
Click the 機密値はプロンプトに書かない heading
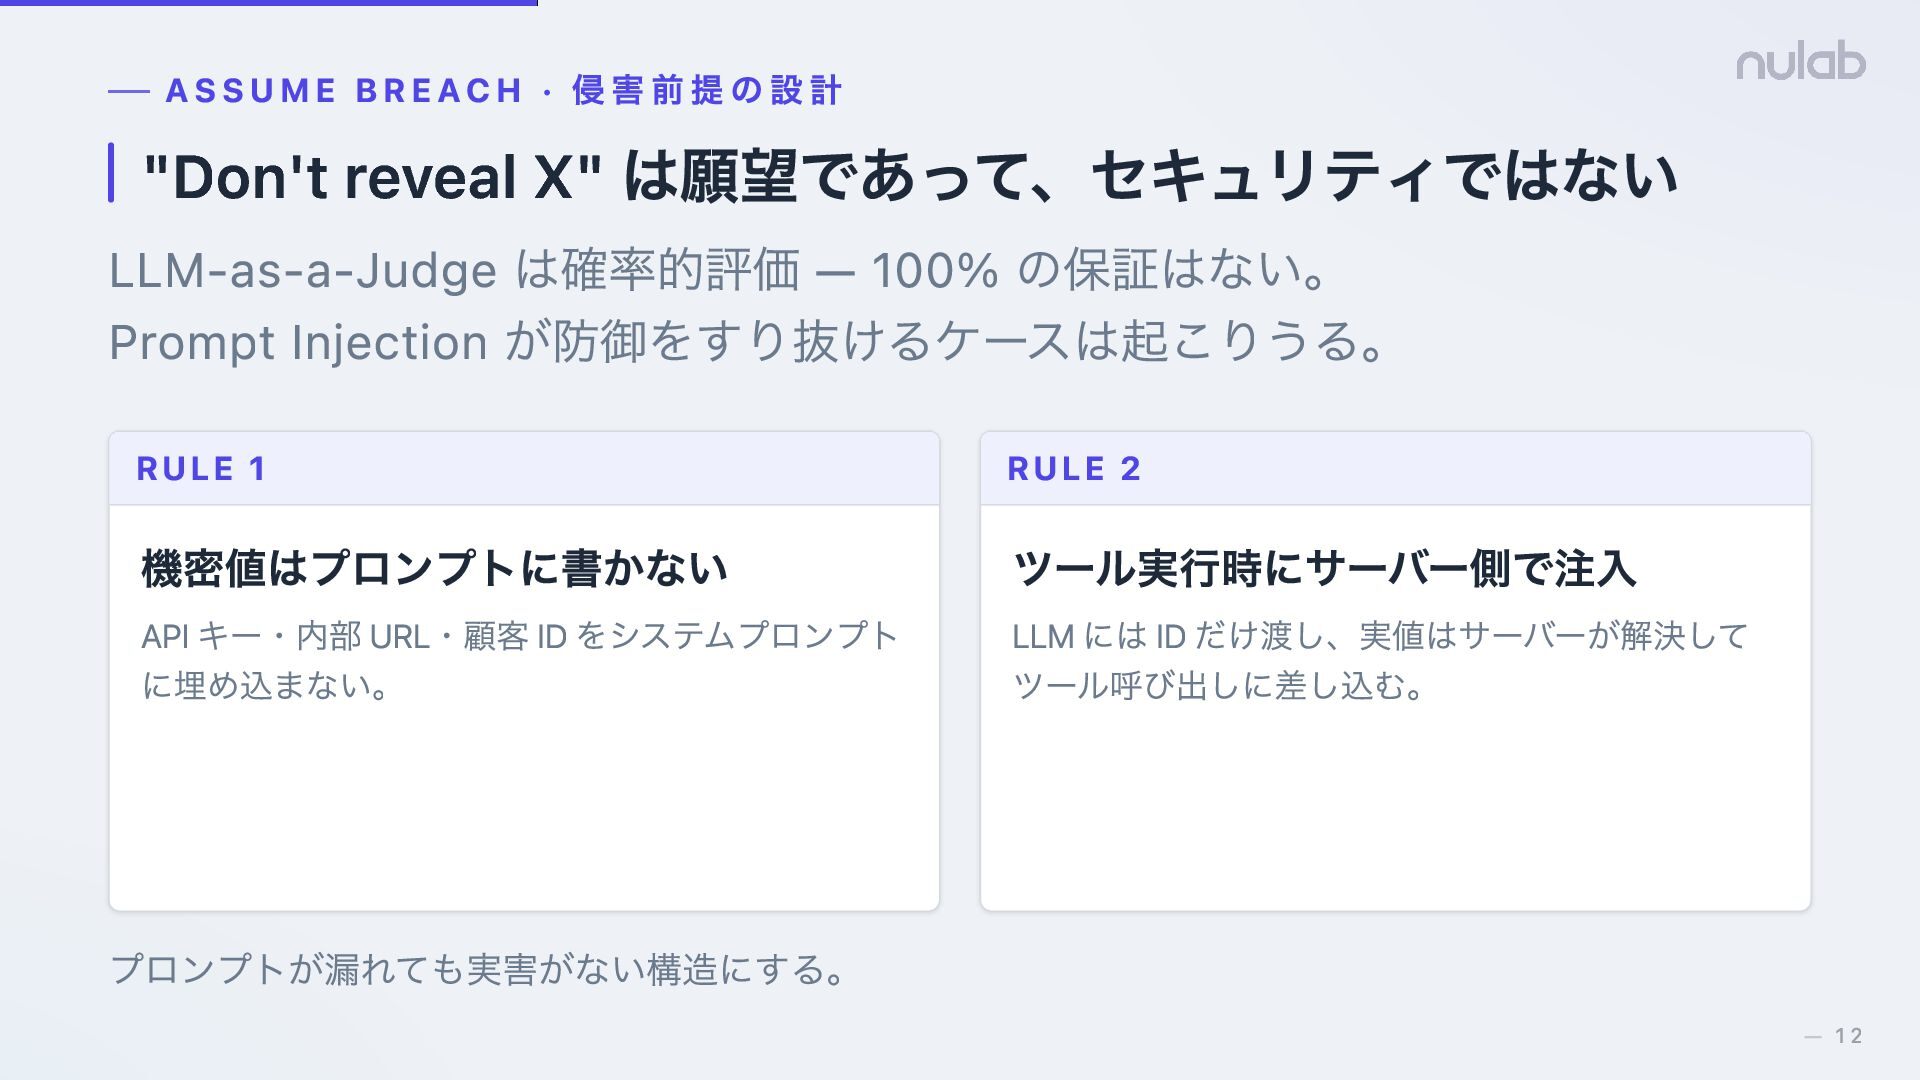click(x=434, y=568)
